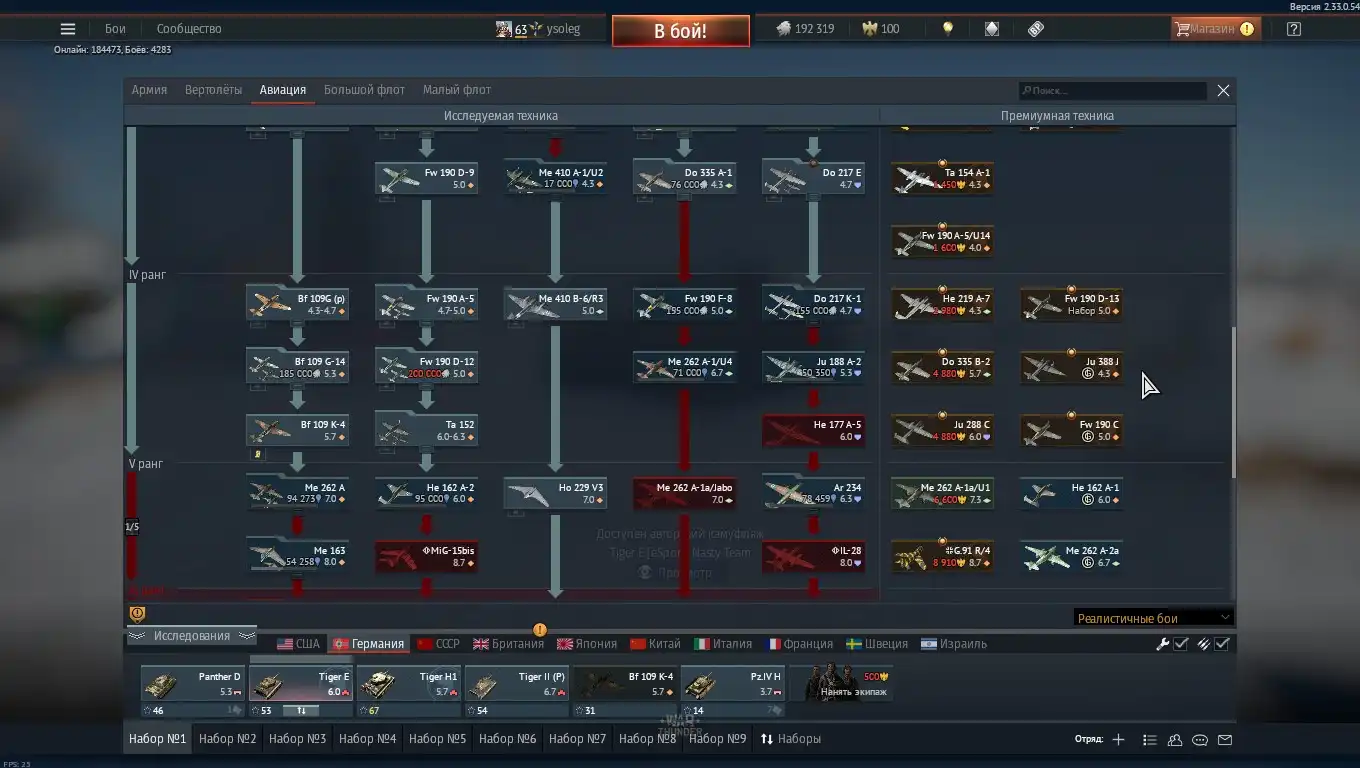Screen dimensions: 1360x768
Task: Select the Me 163 aircraft card
Action: [298, 556]
